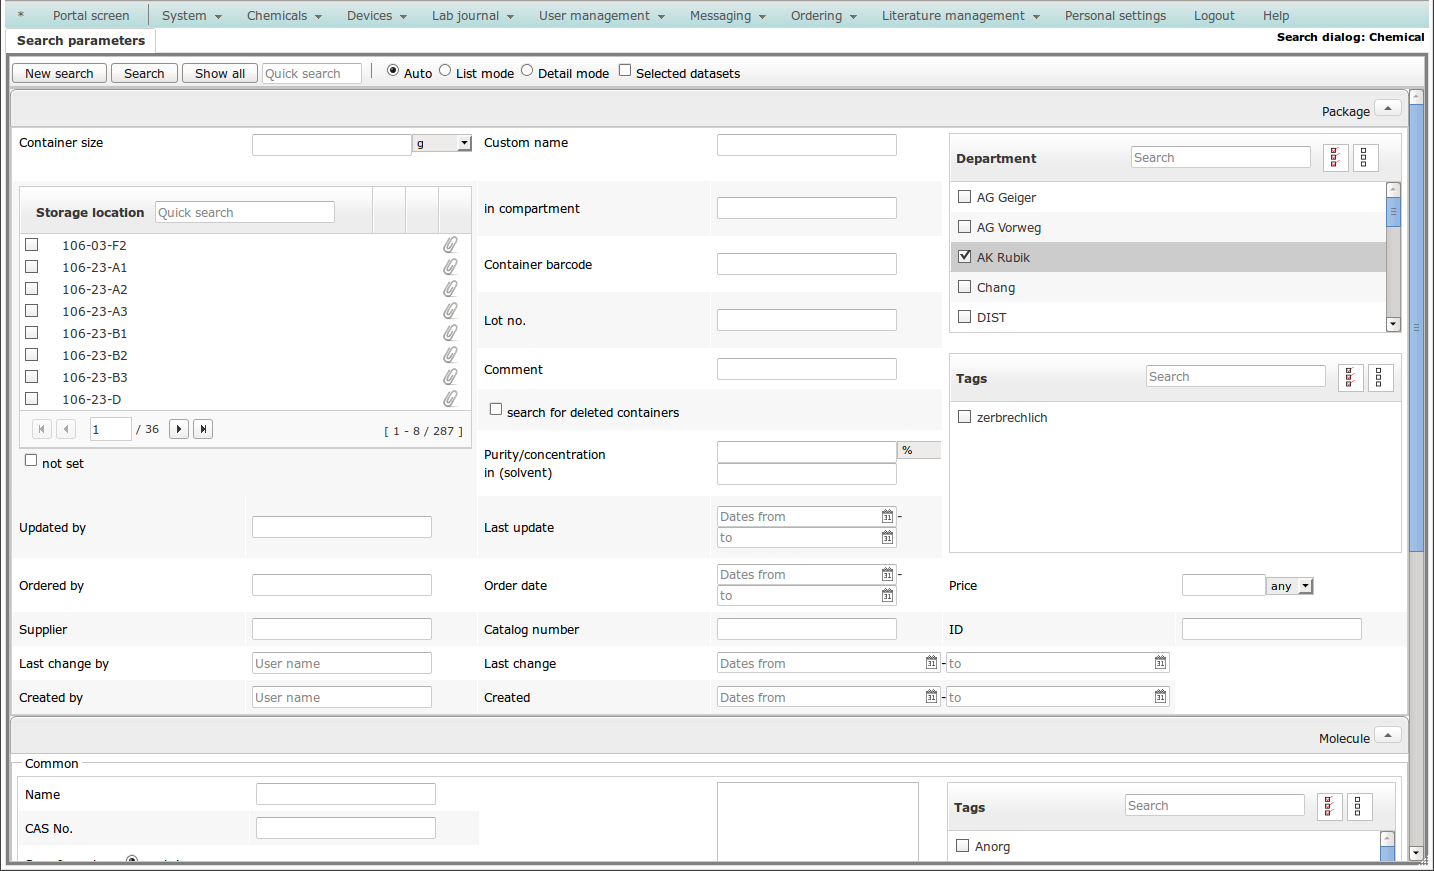
Task: Open the Lab journal menu
Action: [x=472, y=16]
